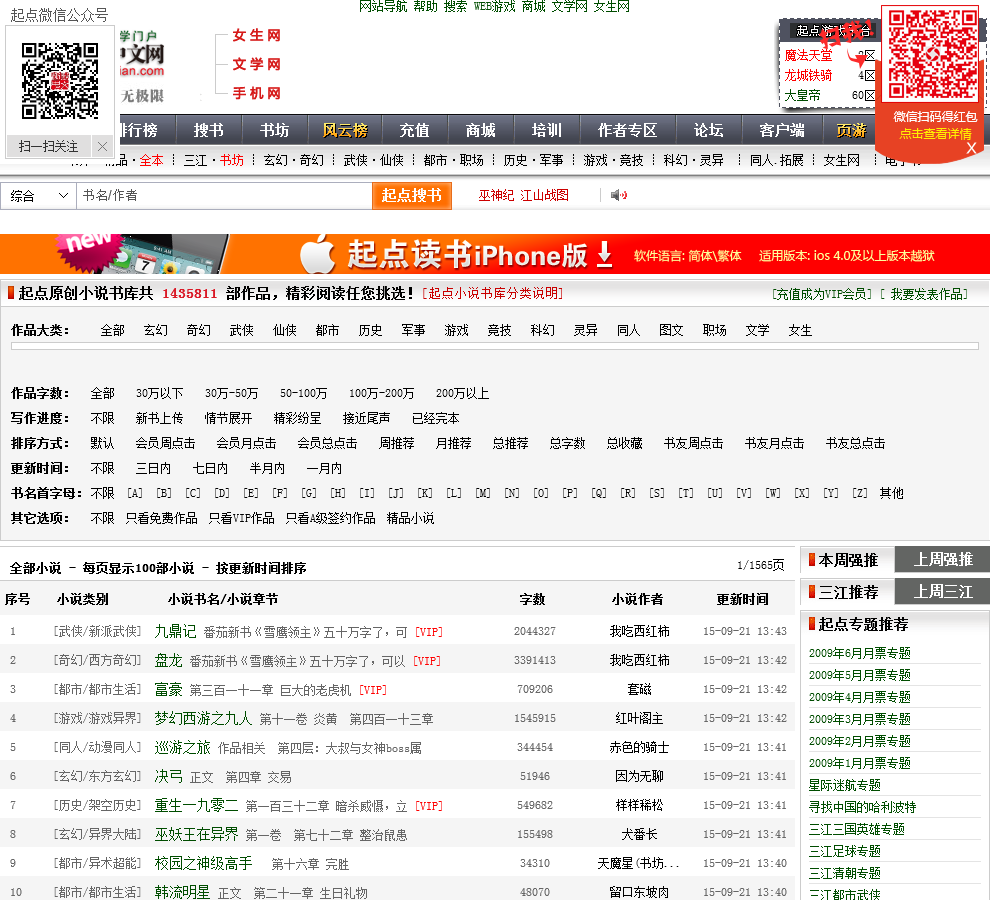This screenshot has height=900, width=990.
Task: Filter category by 女生
Action: (800, 330)
